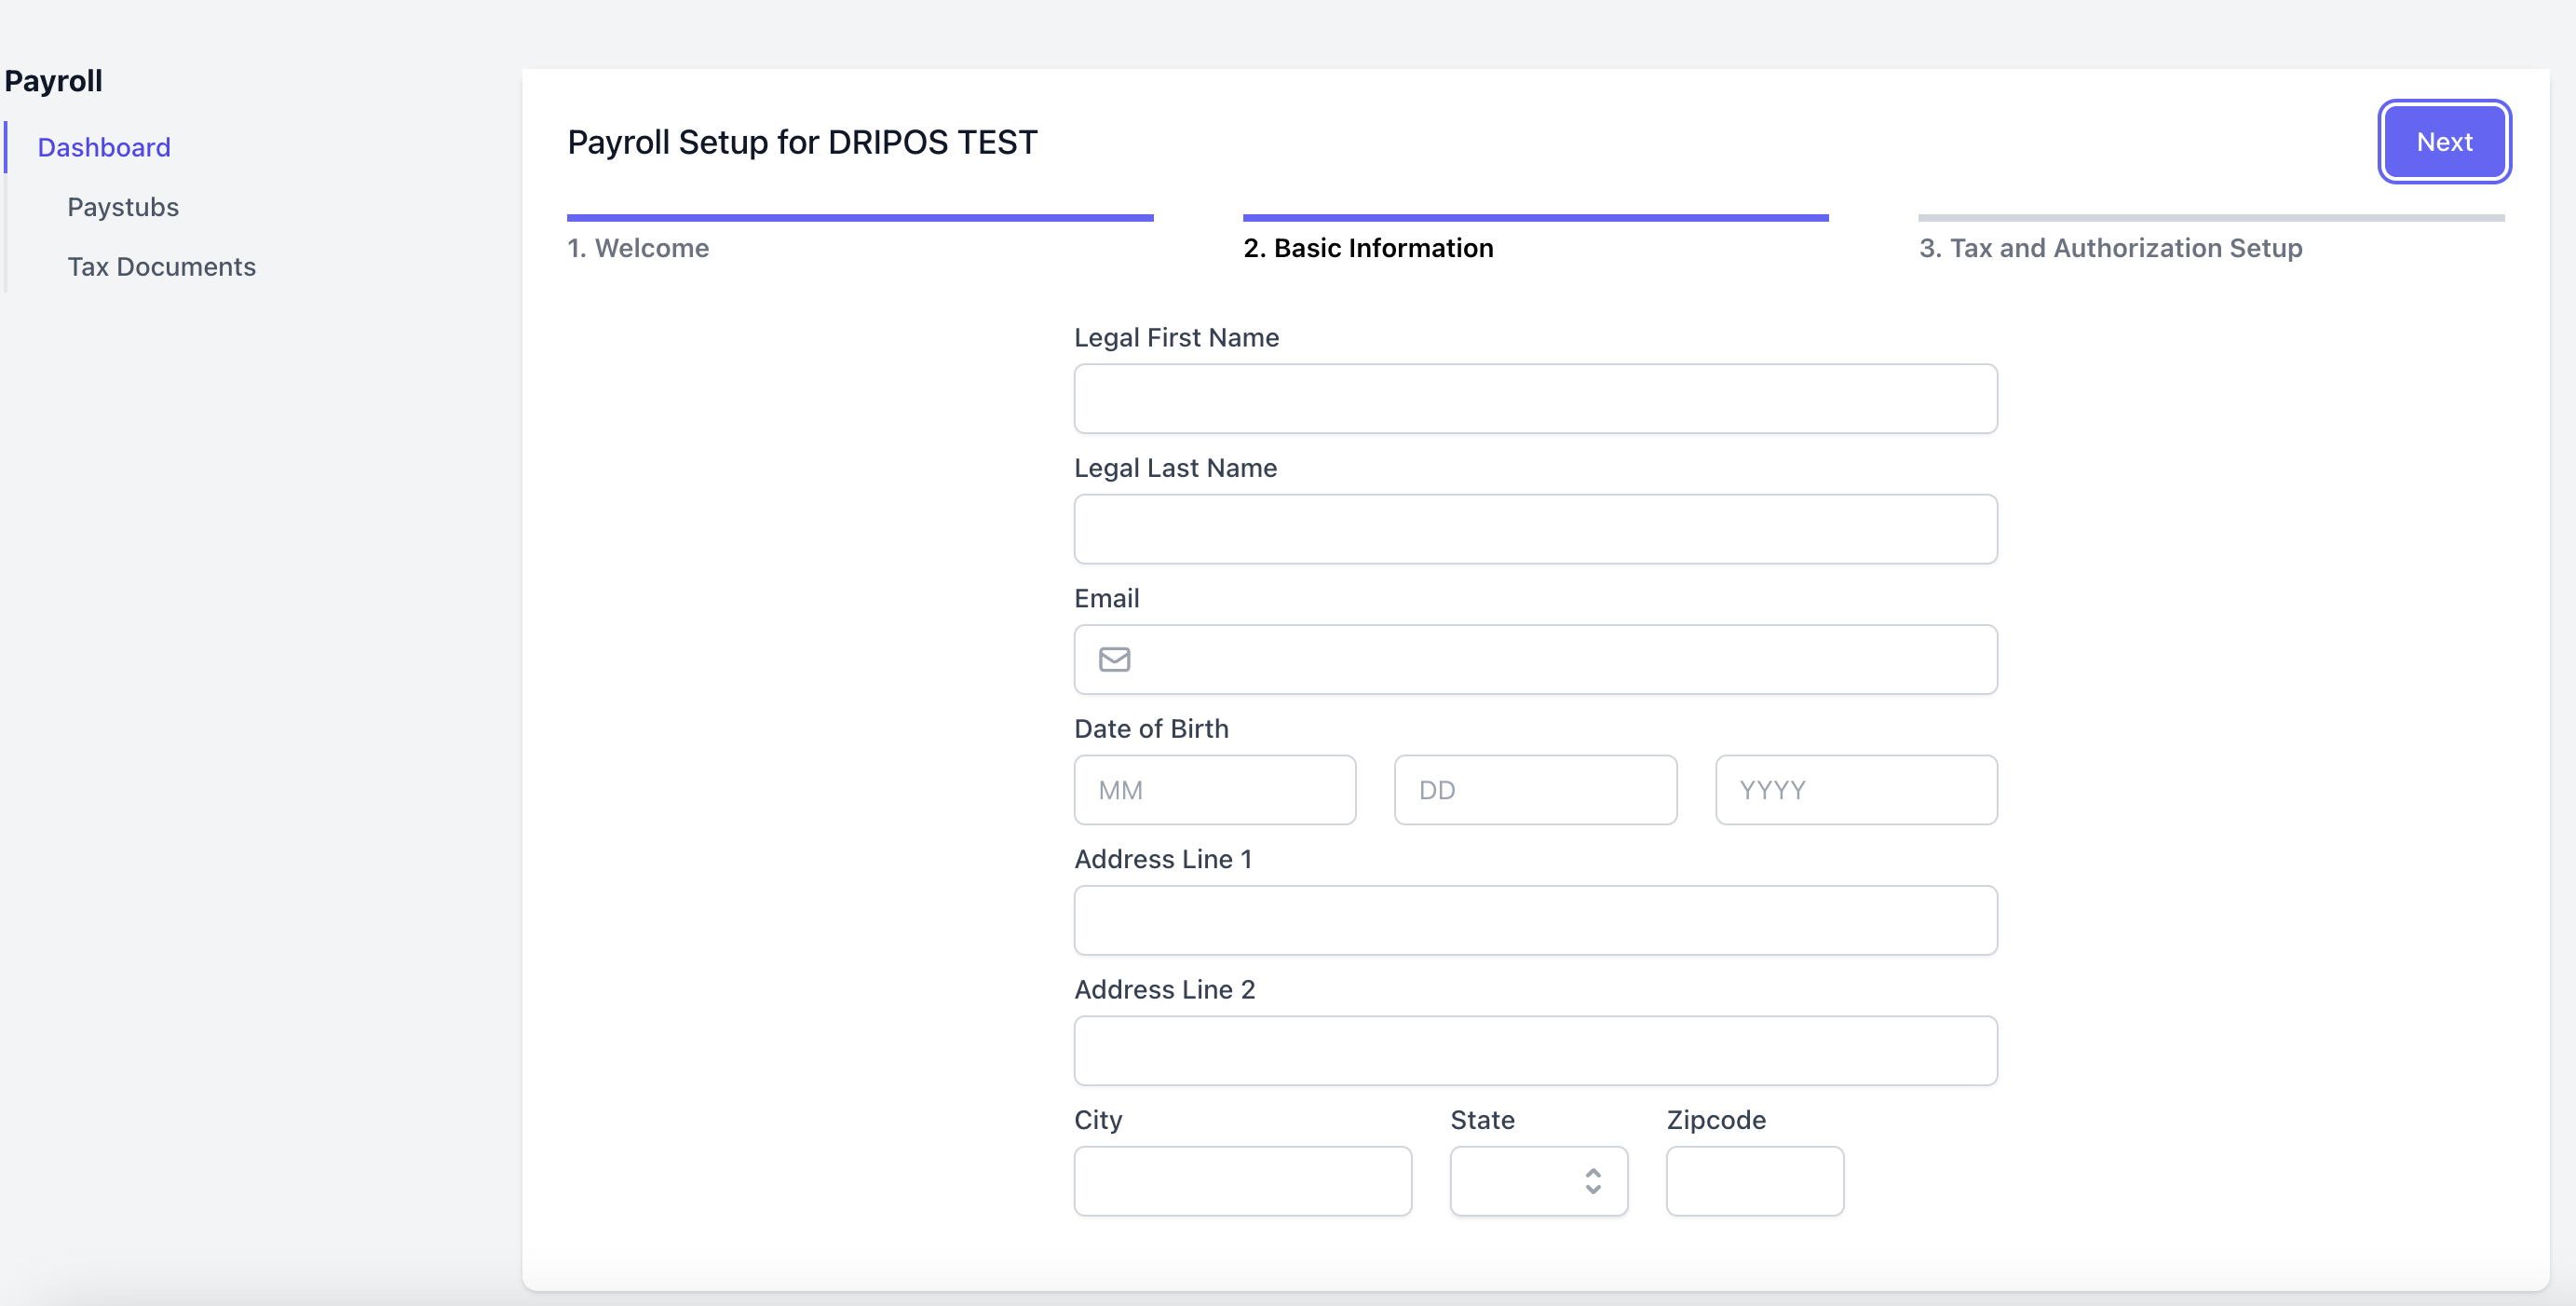Focus the Address Line 1 field
The width and height of the screenshot is (2576, 1306).
pos(1535,920)
